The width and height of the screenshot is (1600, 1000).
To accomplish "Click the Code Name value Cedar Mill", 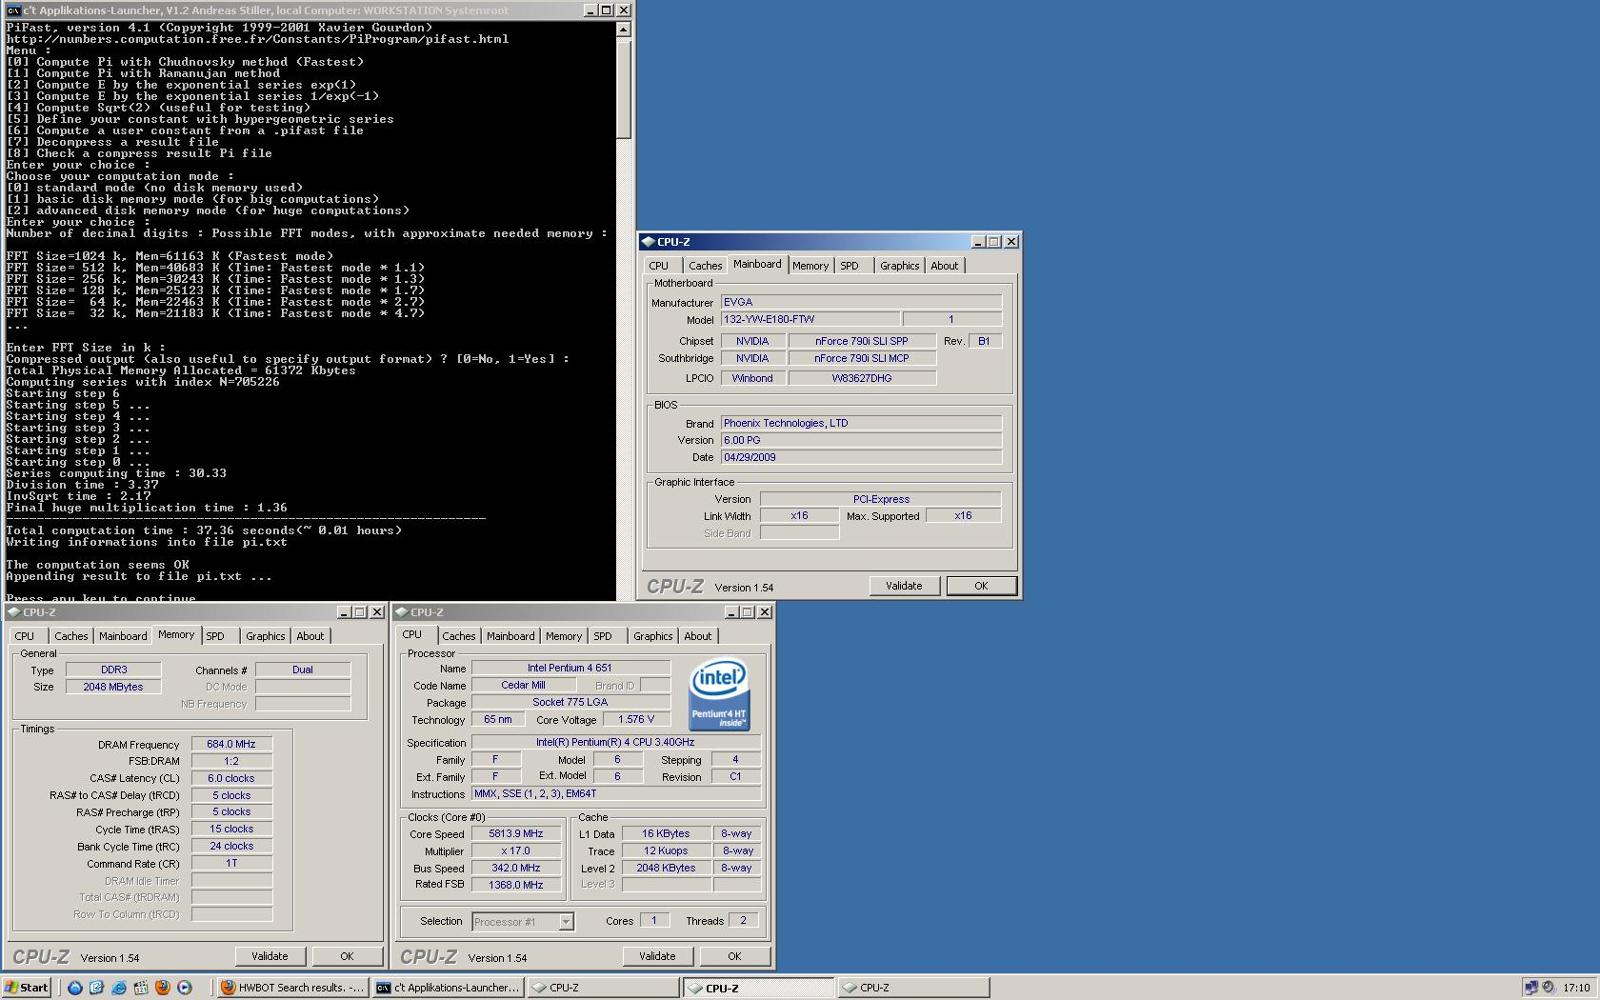I will tap(523, 685).
